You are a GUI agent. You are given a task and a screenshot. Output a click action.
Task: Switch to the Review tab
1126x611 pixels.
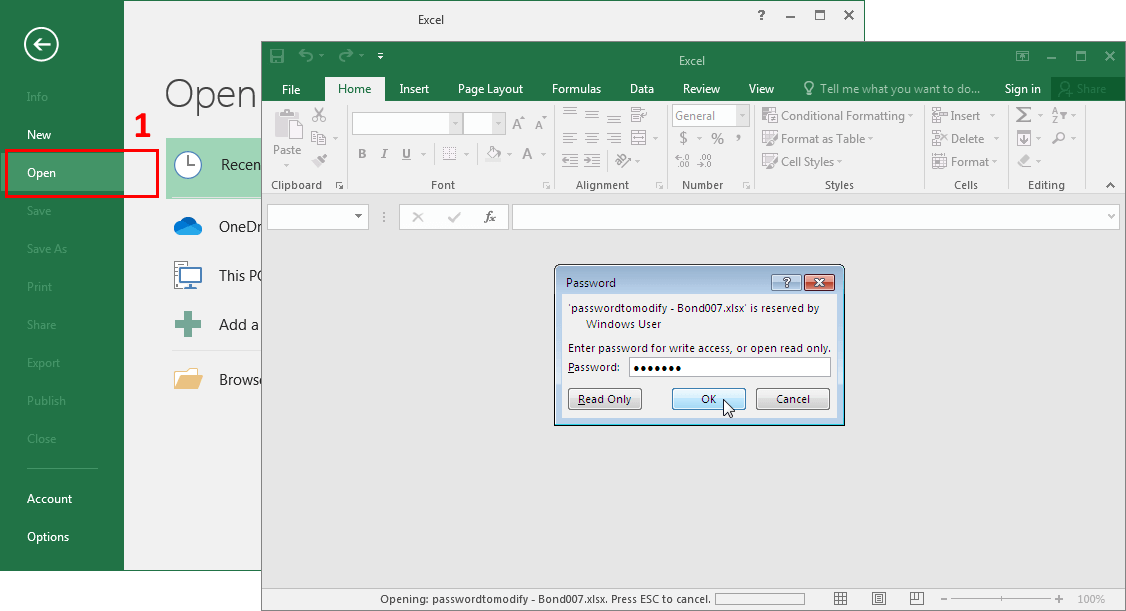tap(701, 89)
